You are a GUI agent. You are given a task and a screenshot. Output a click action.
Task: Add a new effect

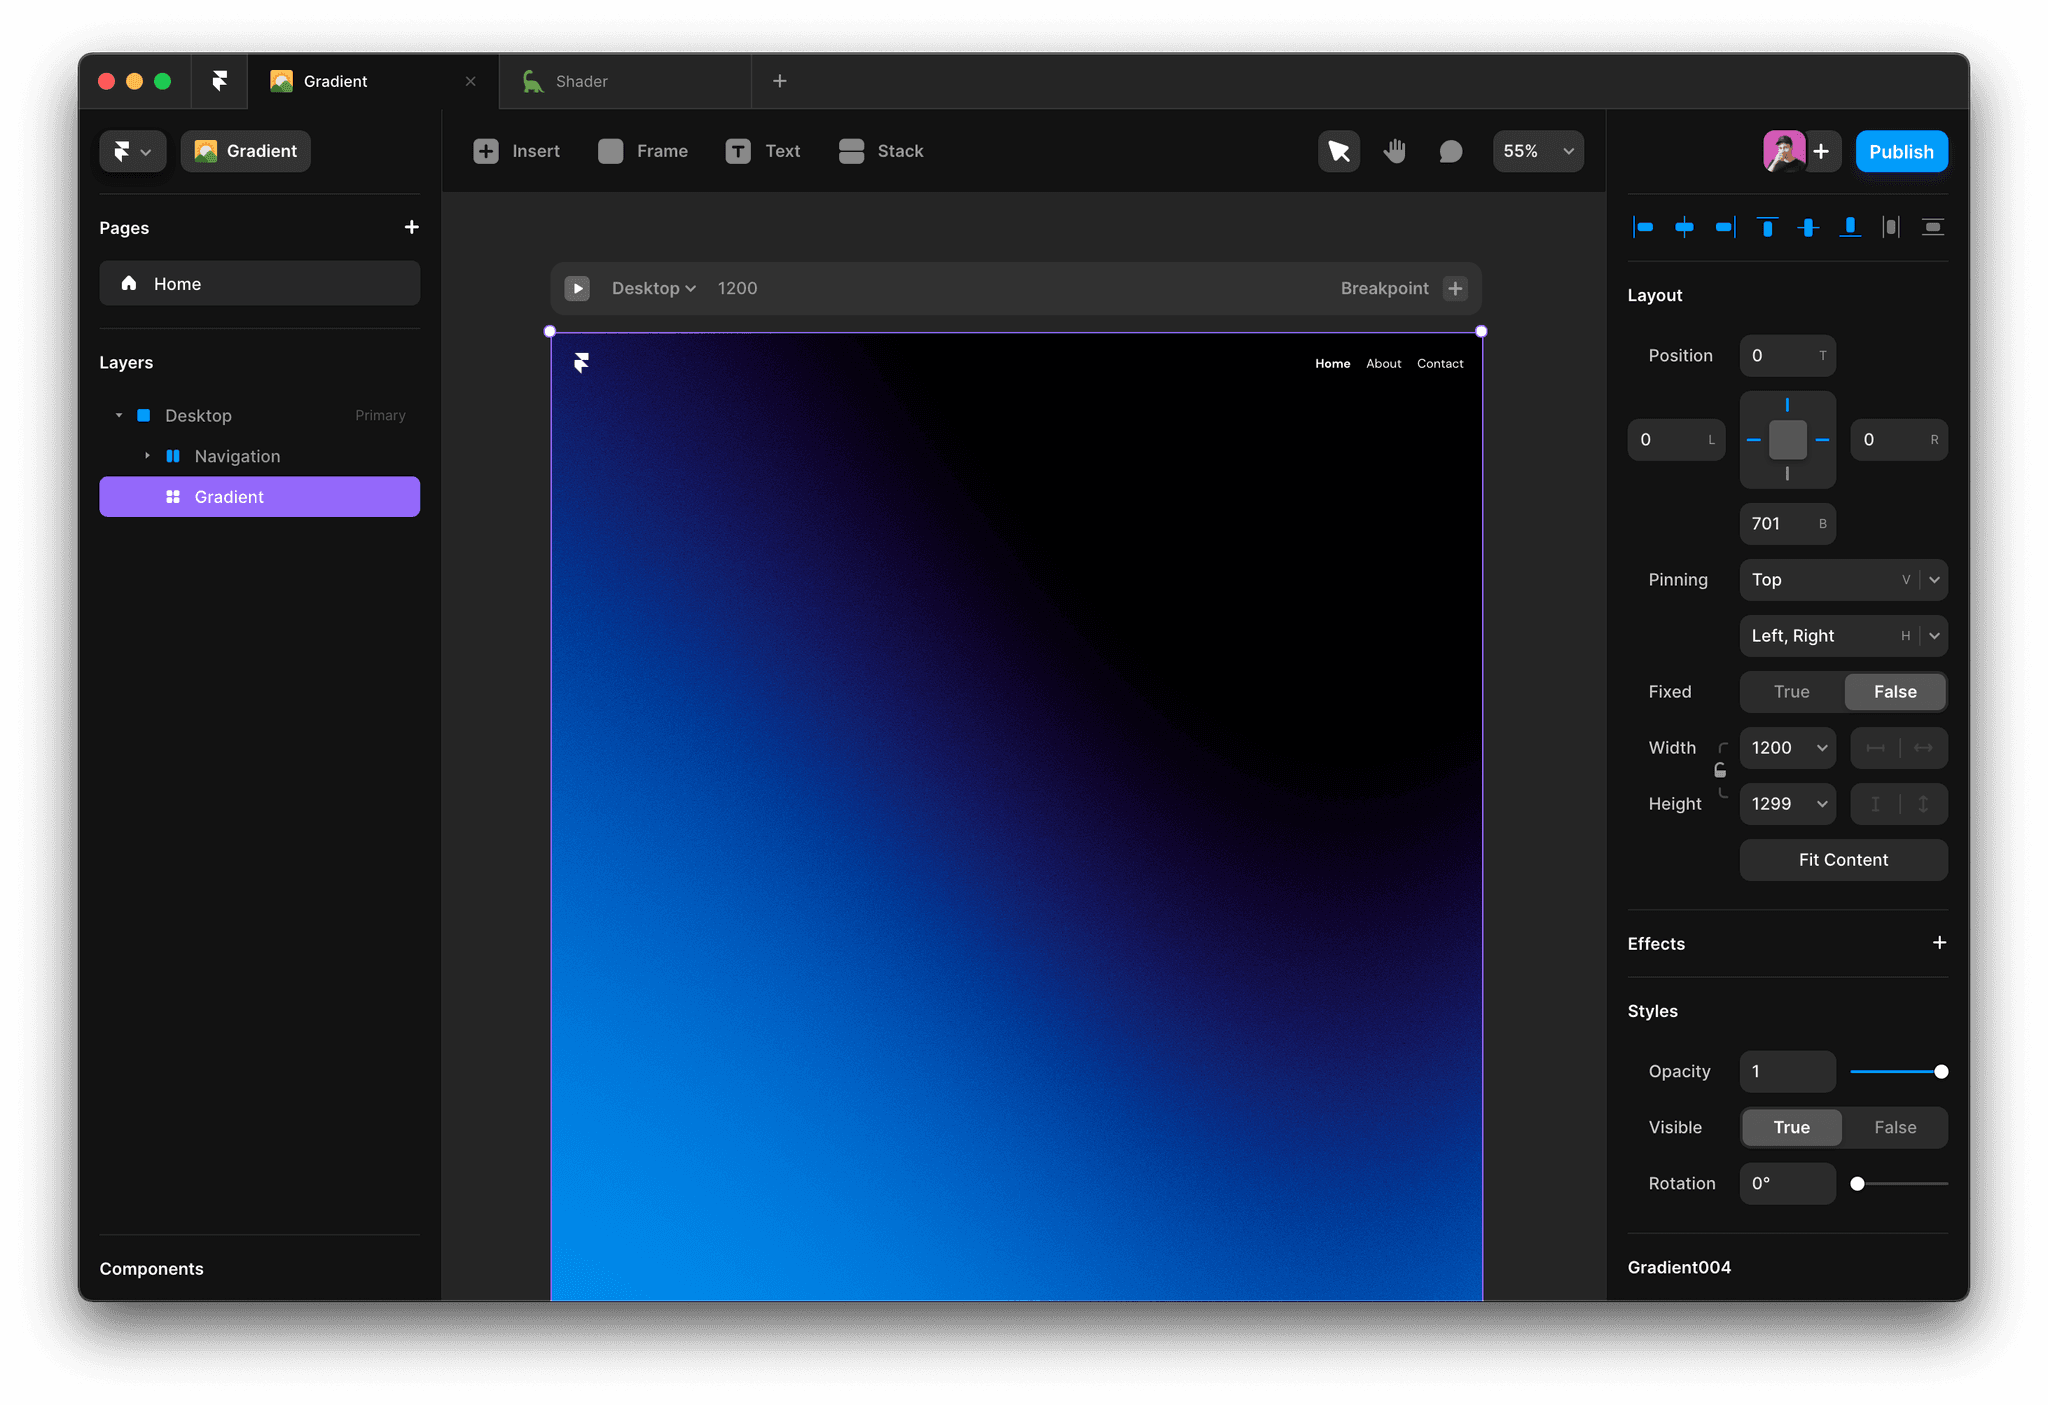pyautogui.click(x=1939, y=943)
